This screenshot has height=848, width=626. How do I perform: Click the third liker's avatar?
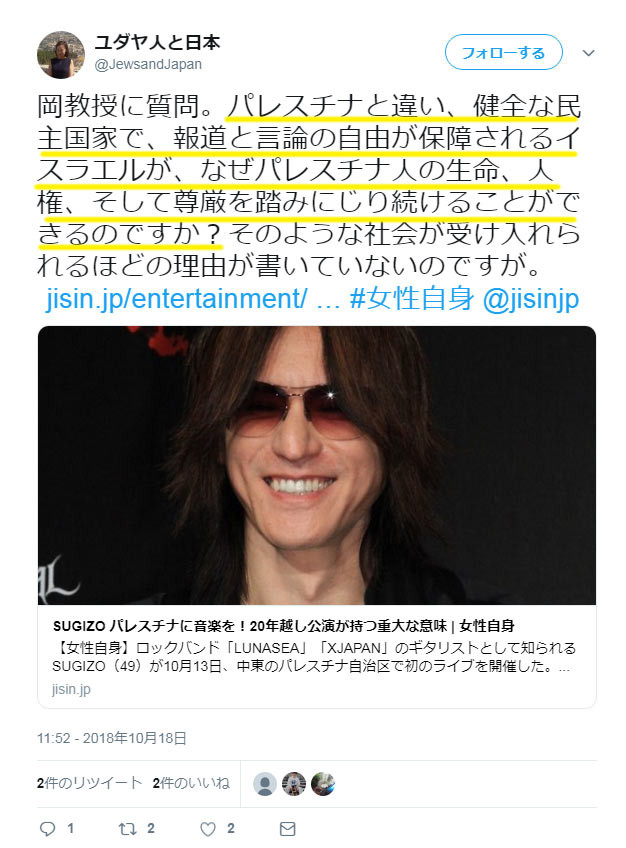[x=323, y=784]
